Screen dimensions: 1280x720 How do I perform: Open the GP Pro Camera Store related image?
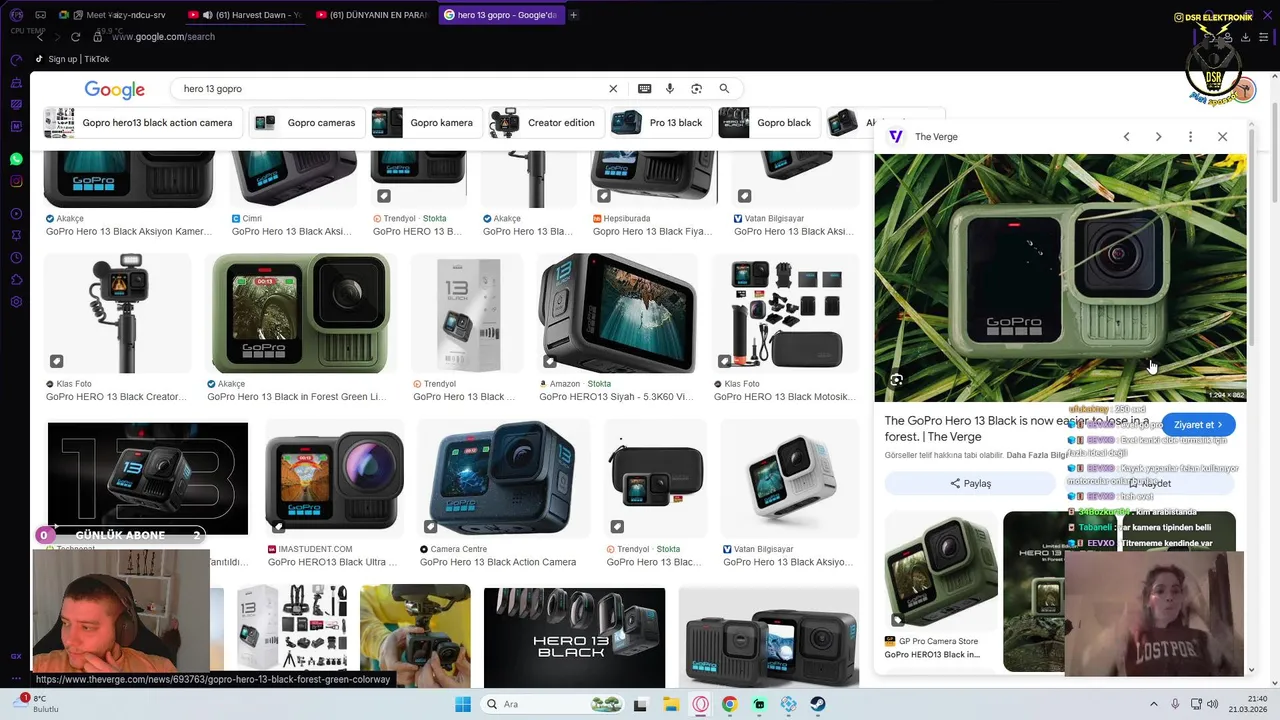(x=941, y=571)
